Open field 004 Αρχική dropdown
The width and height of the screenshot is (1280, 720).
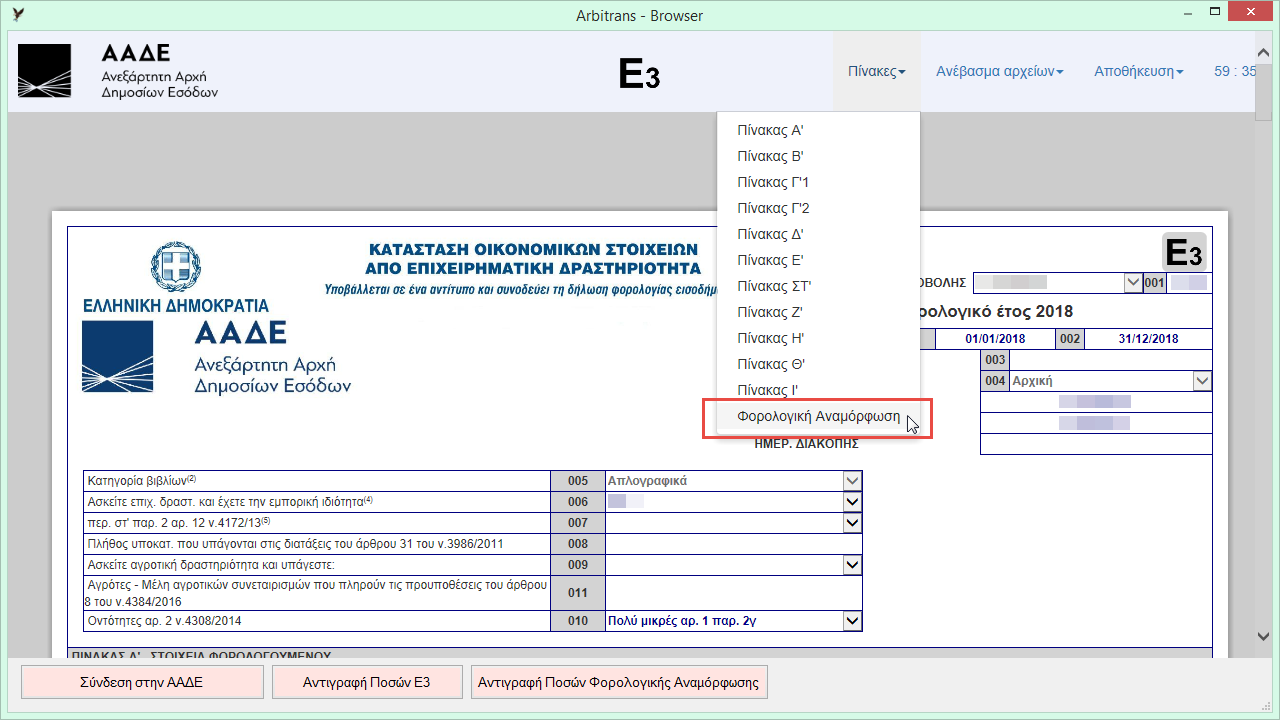[1202, 381]
